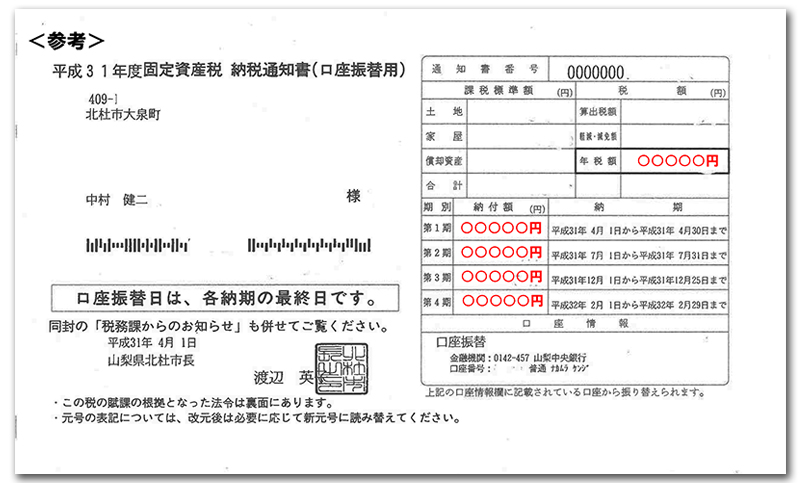Click the notice number 0000000
The height and width of the screenshot is (483, 800).
click(596, 72)
